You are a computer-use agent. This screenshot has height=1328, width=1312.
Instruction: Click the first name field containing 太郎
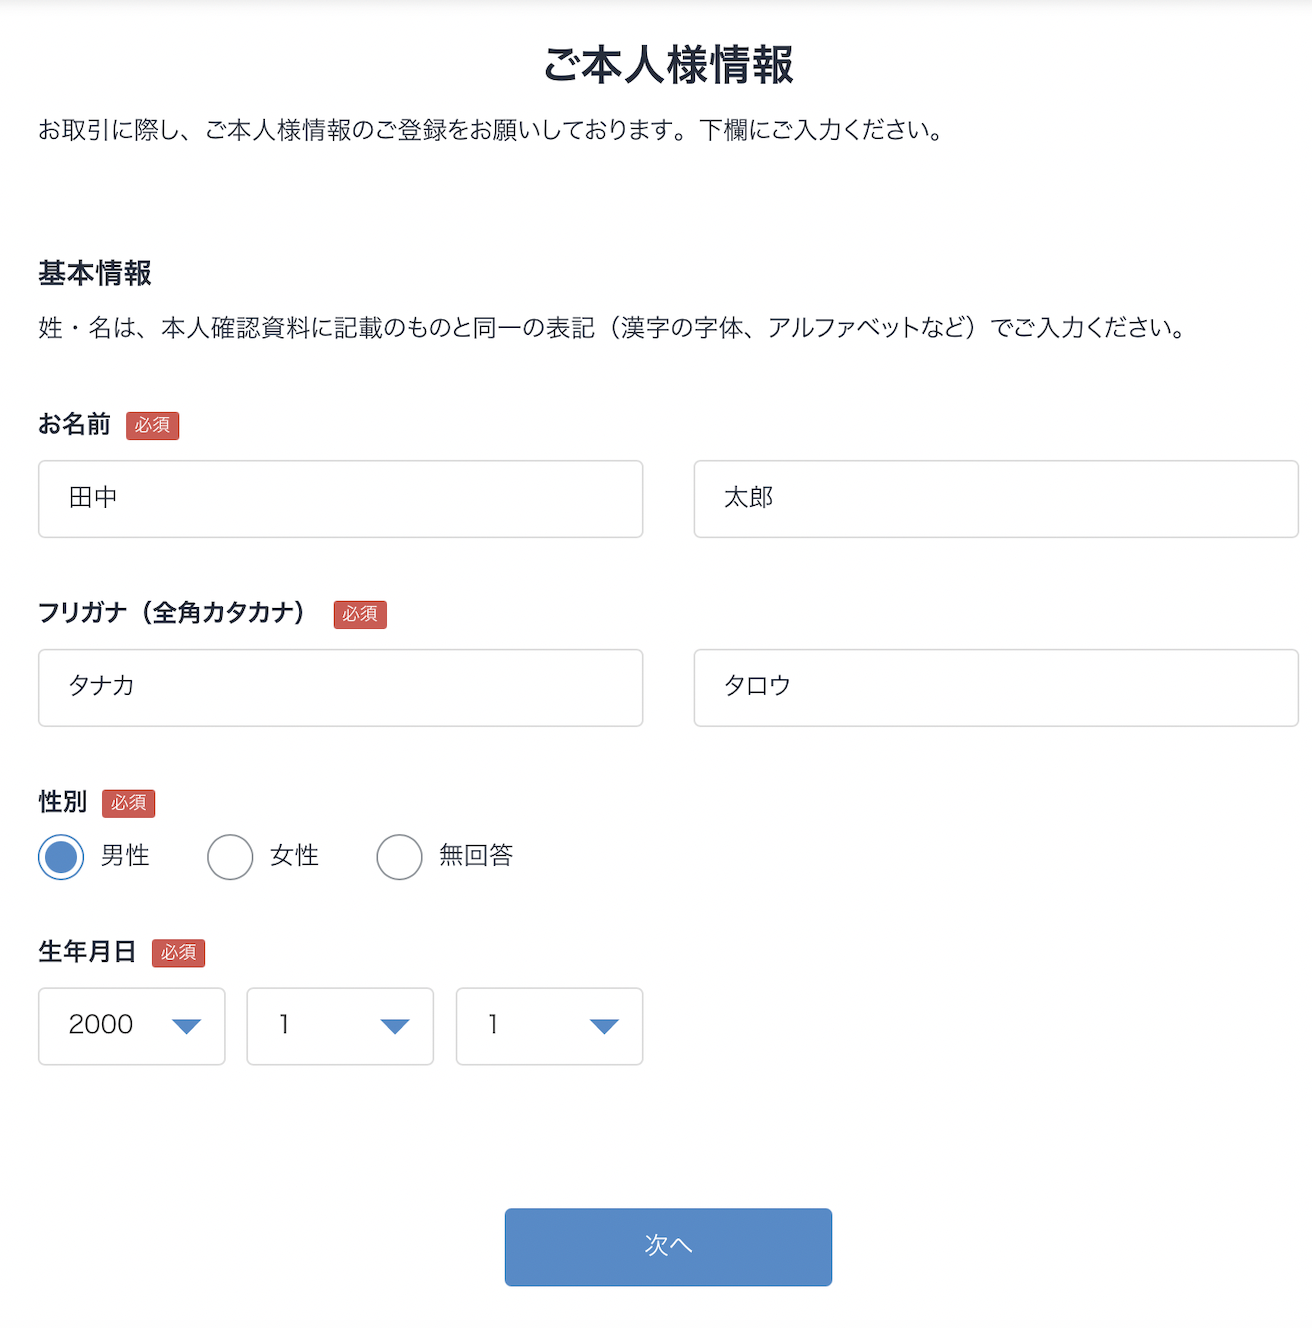pos(996,499)
